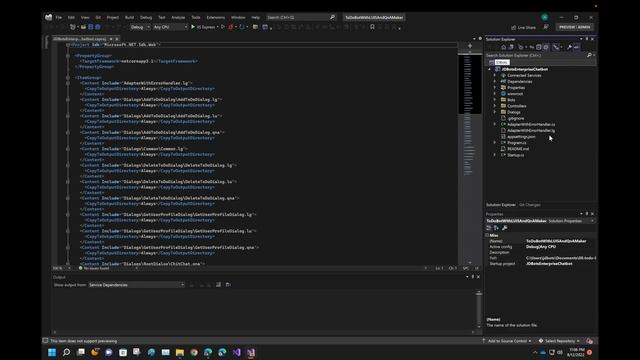Open File Explorer from the taskbar
Viewport: 640px width, 360px height.
pos(180,352)
